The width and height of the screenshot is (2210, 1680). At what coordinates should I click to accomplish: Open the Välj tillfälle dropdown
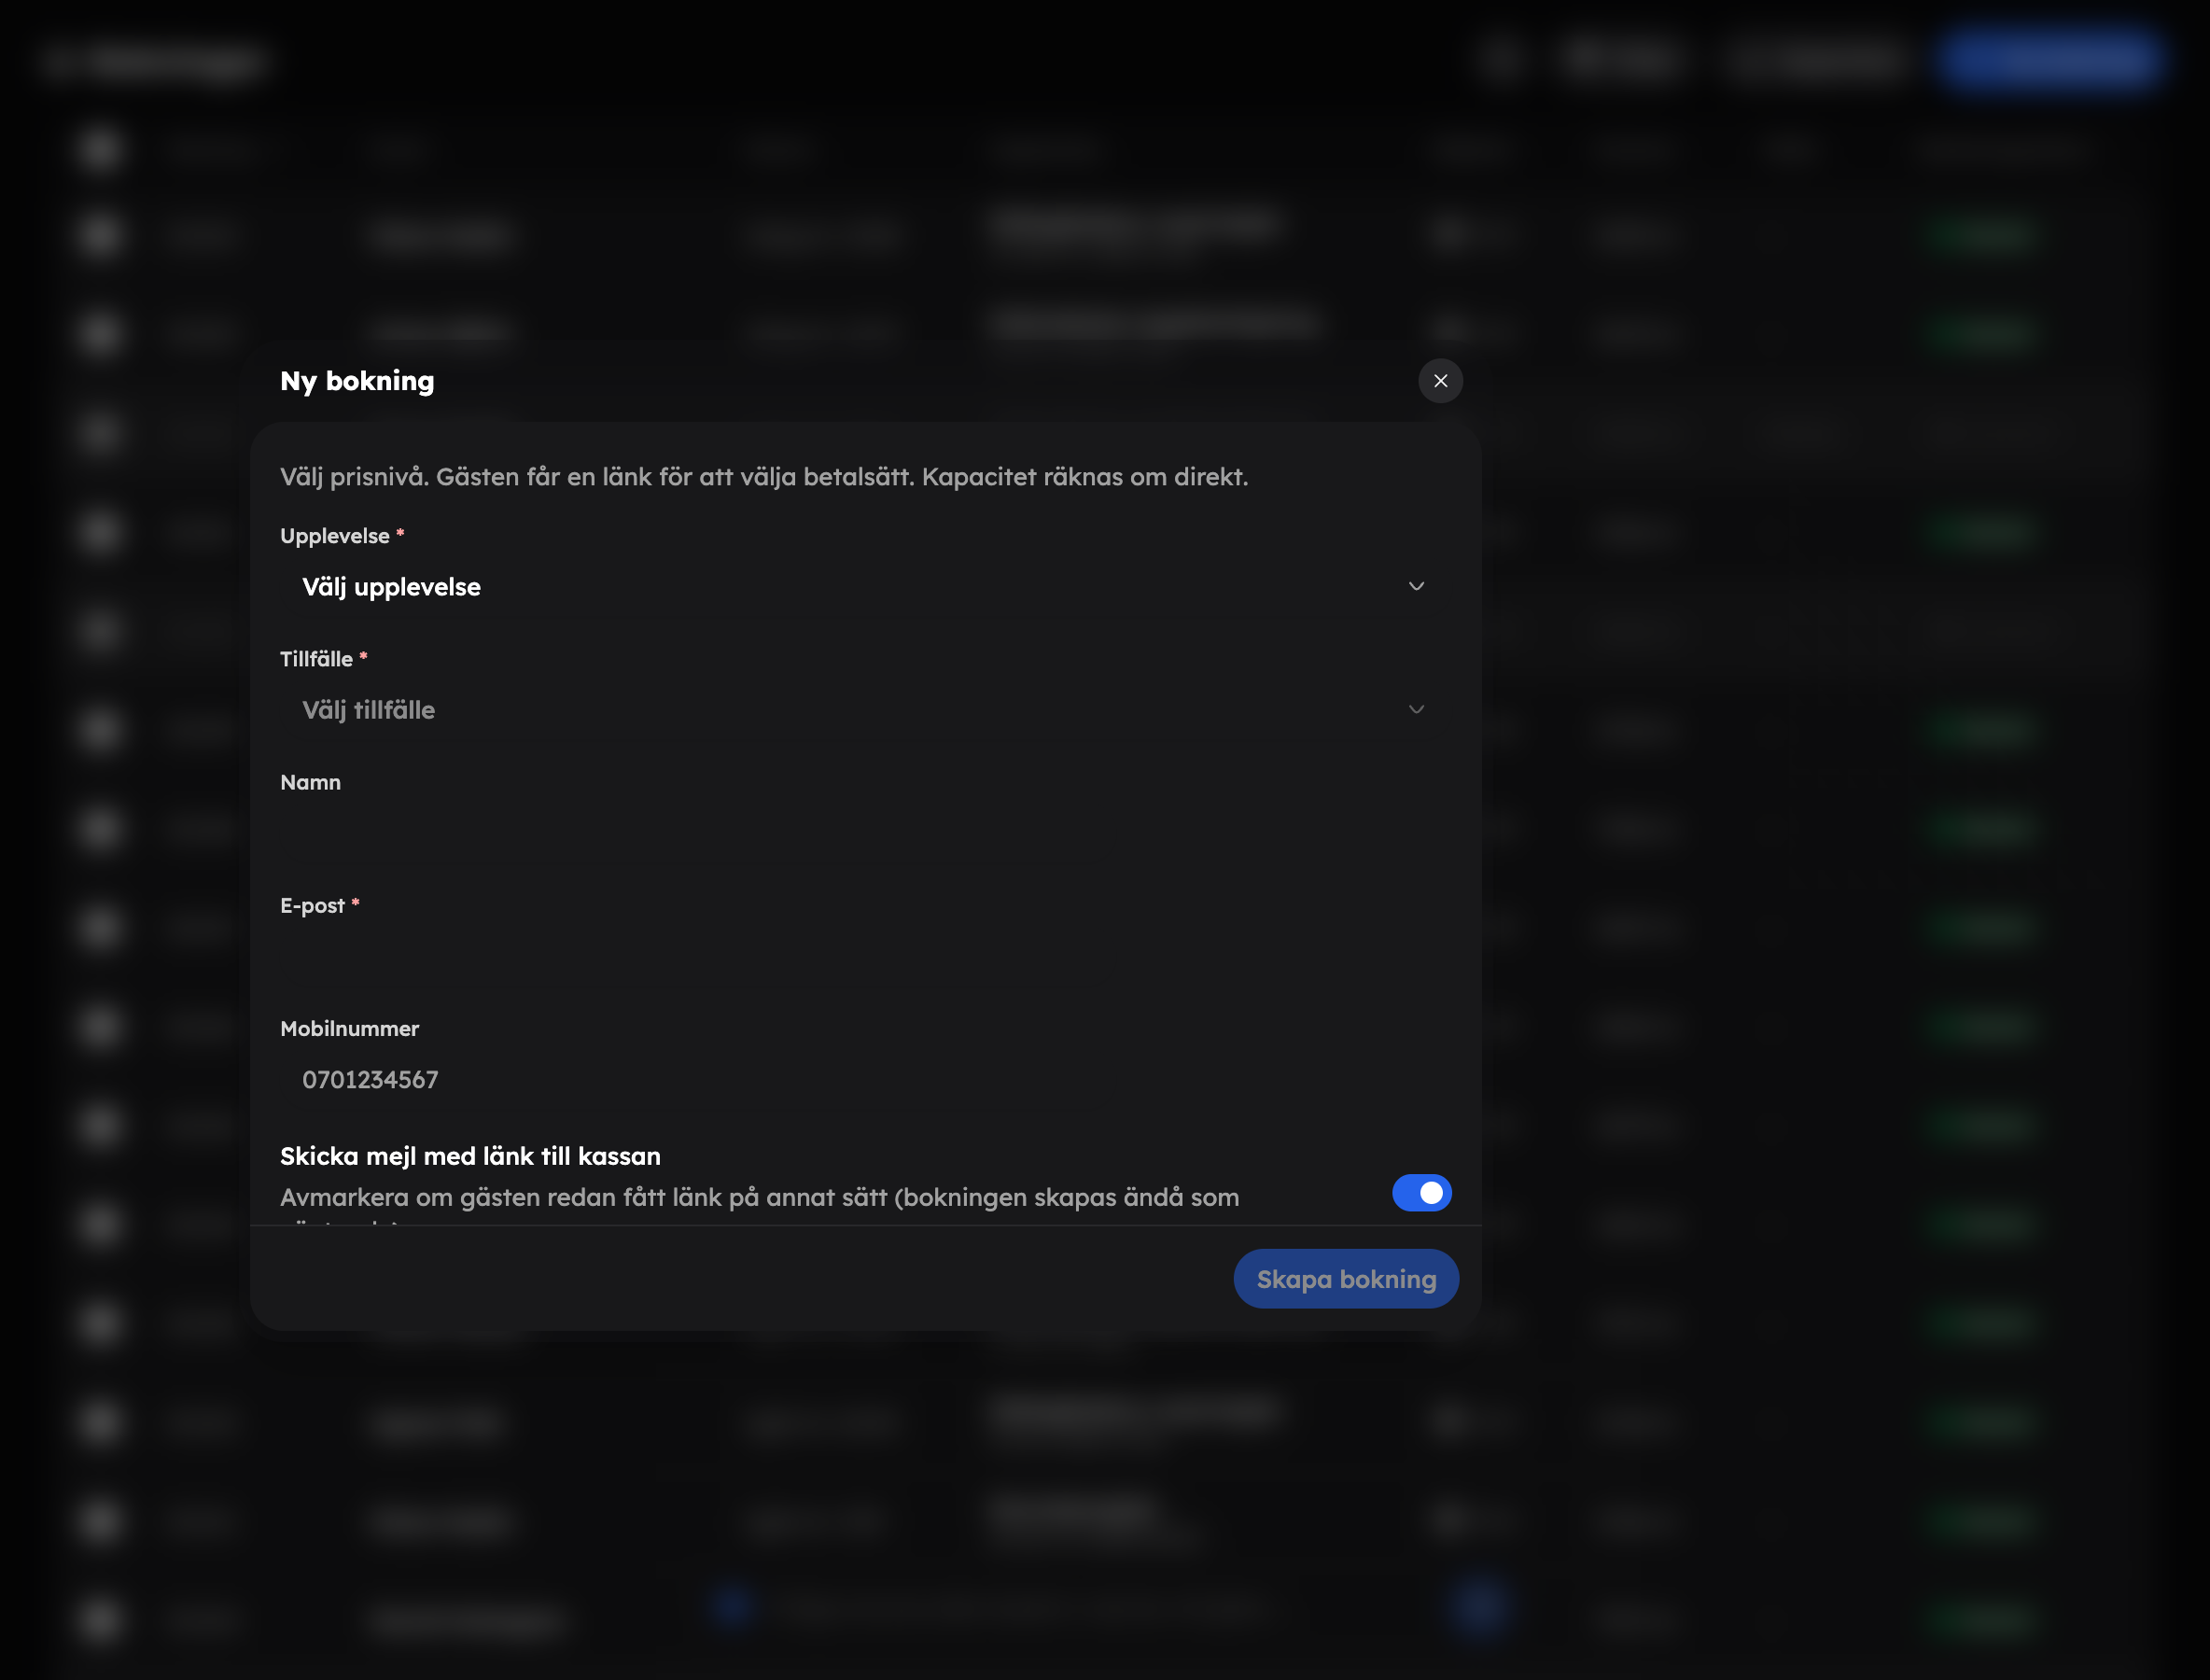865,710
